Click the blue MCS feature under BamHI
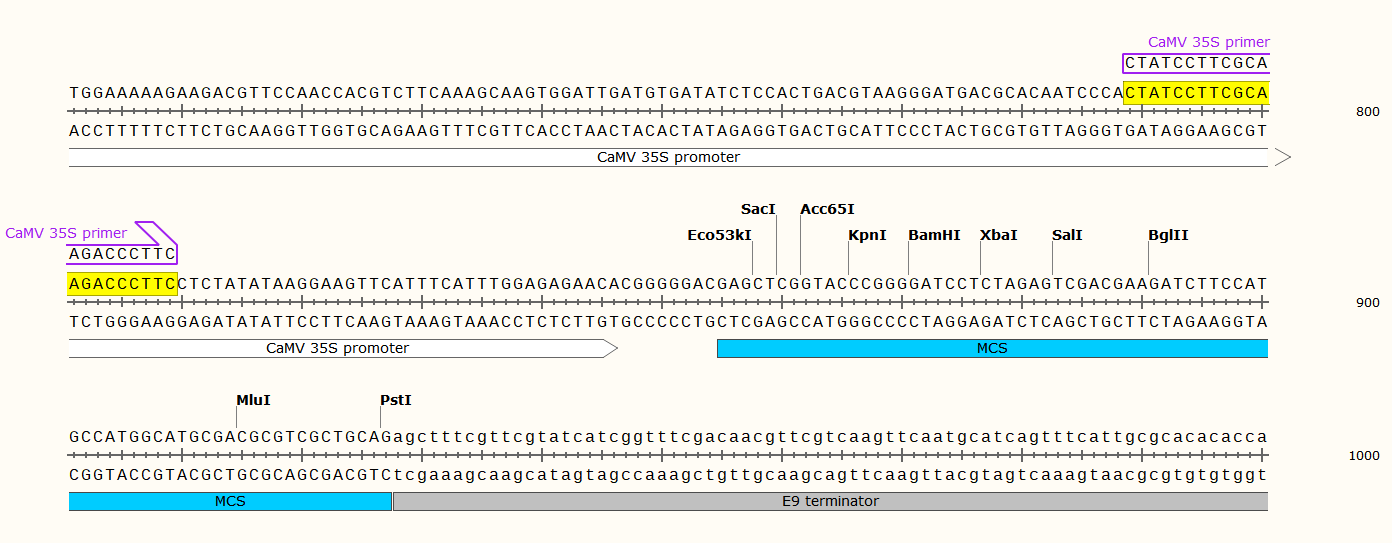Viewport: 1392px width, 543px height. (x=992, y=348)
